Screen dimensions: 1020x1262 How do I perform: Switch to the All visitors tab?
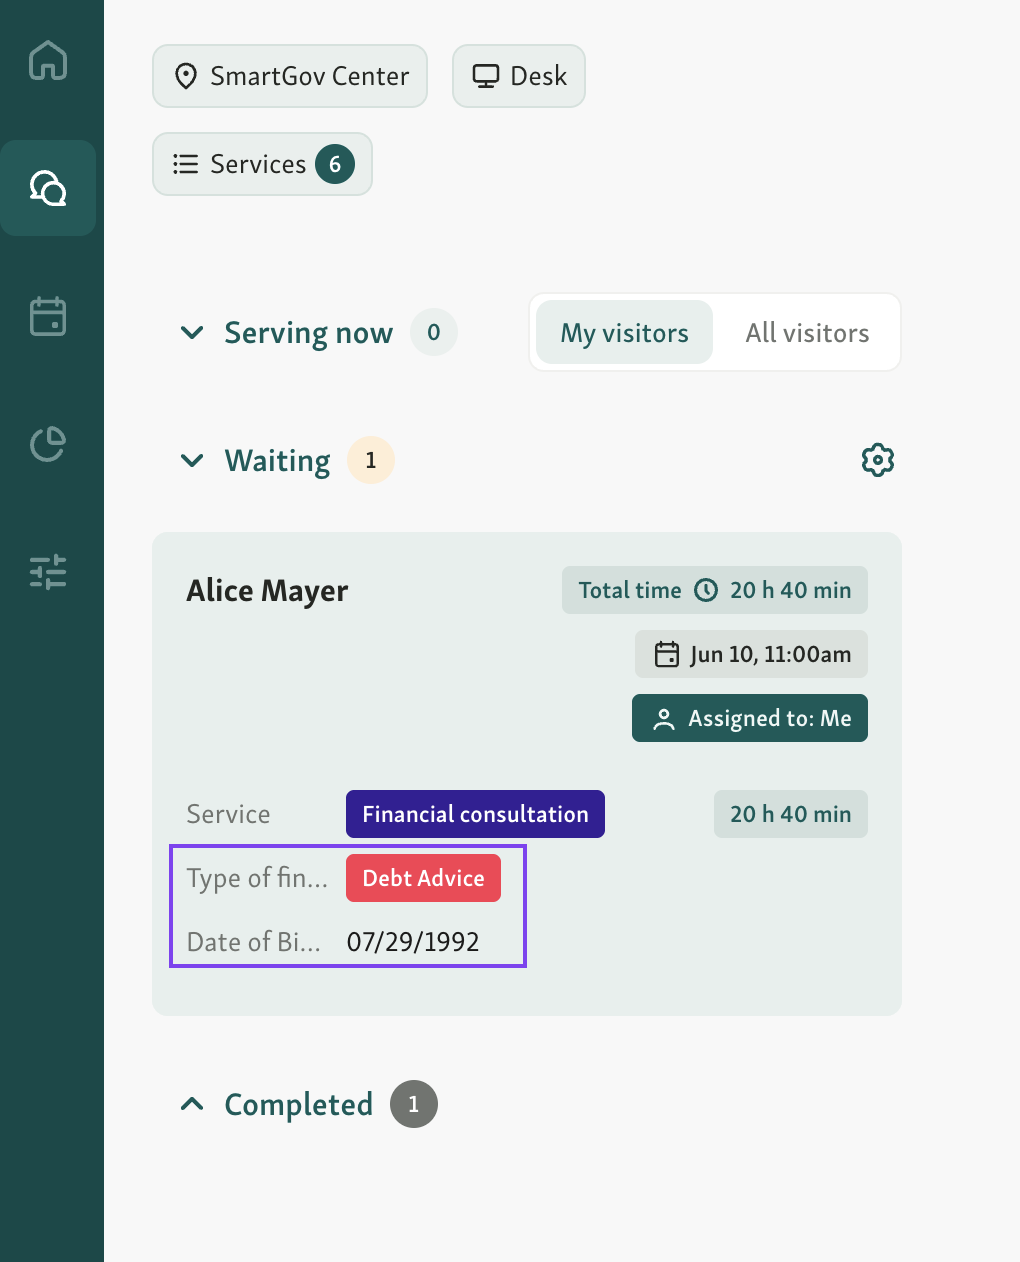807,332
